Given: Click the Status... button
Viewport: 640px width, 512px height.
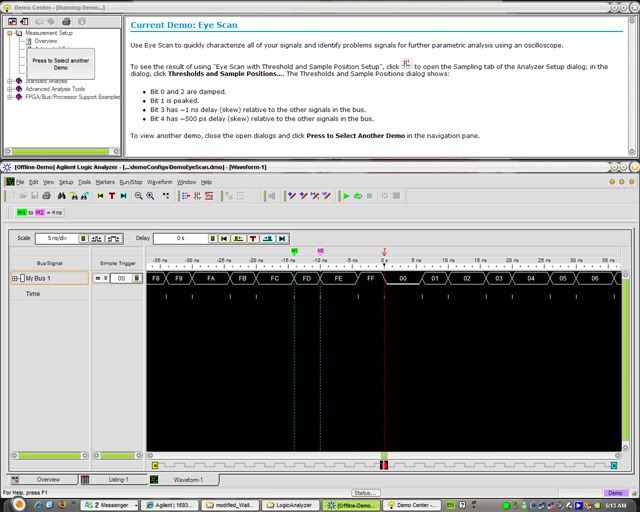Looking at the screenshot, I should pos(365,493).
